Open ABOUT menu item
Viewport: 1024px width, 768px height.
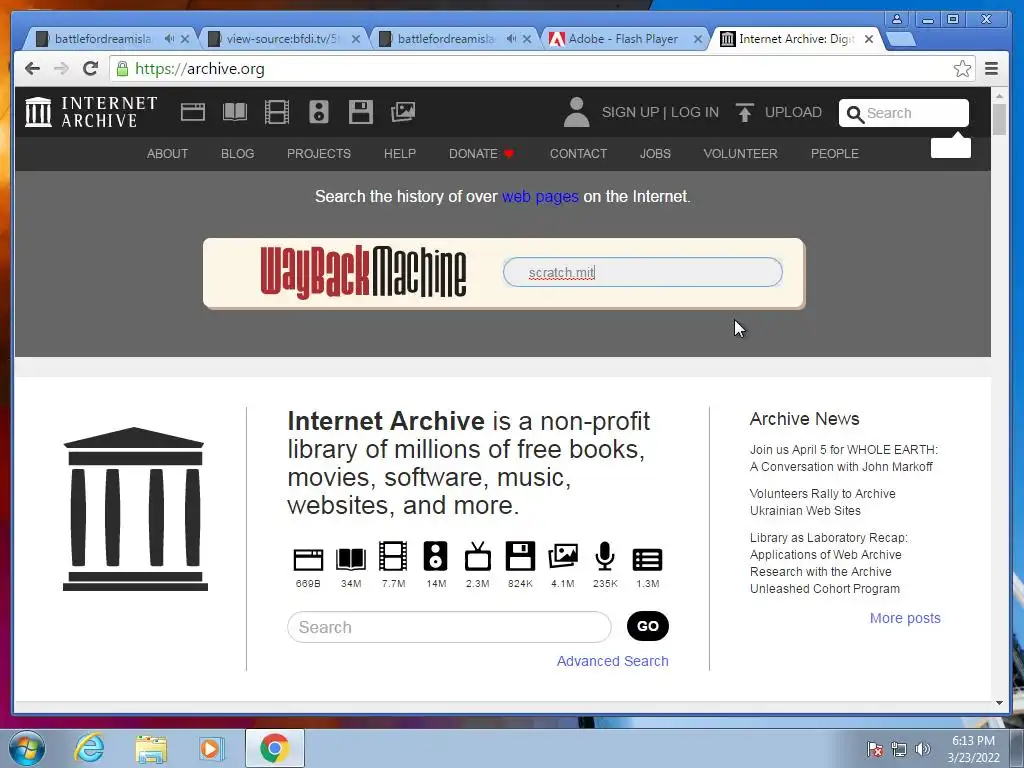pos(167,153)
